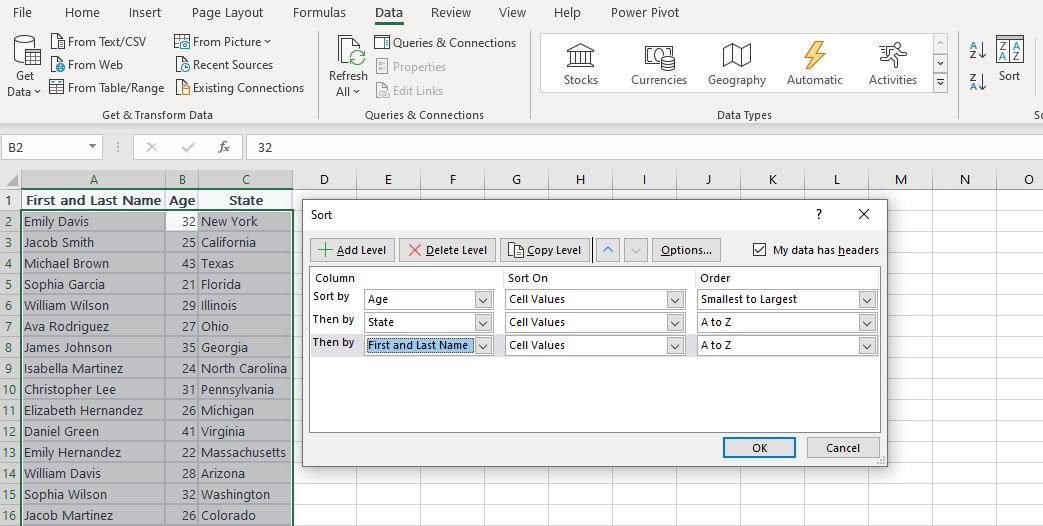Click the greyed Properties command

click(x=410, y=66)
